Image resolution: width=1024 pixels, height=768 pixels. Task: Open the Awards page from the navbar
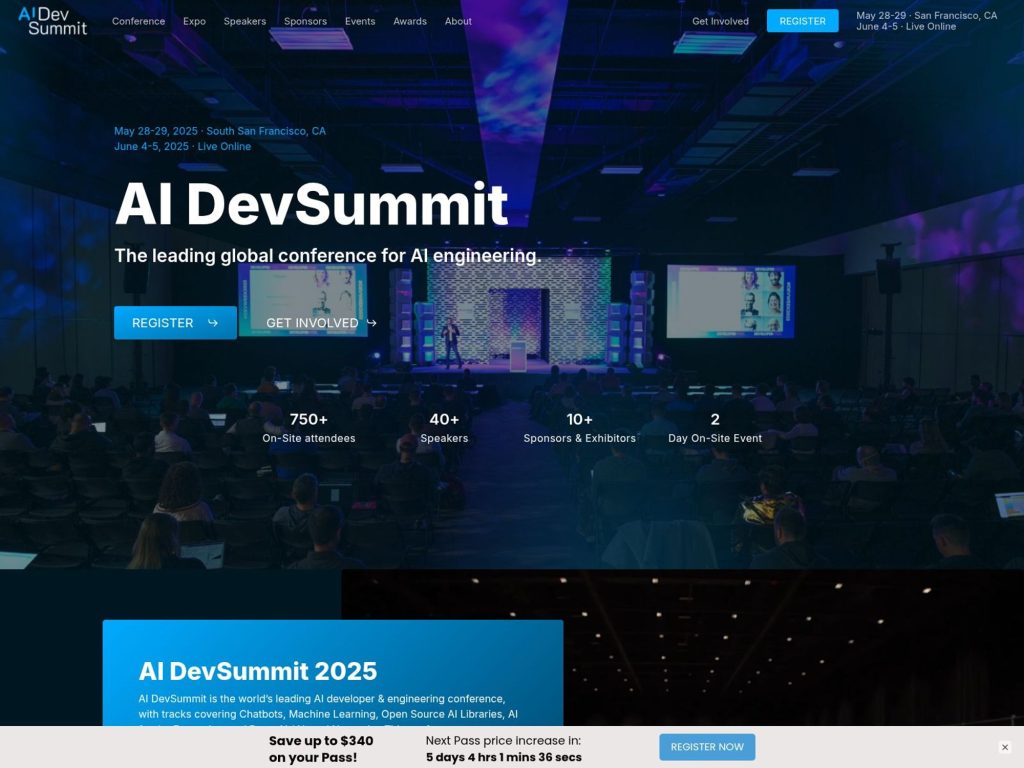[x=409, y=21]
